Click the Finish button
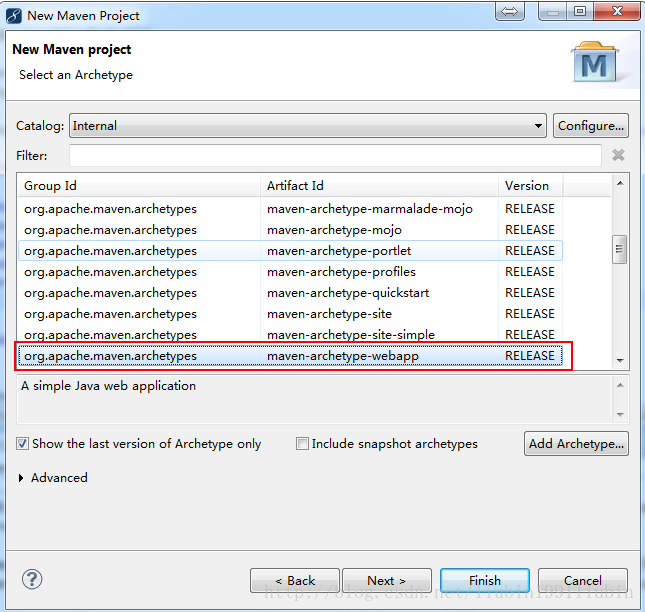Screen dimensions: 645x612 pos(485,580)
